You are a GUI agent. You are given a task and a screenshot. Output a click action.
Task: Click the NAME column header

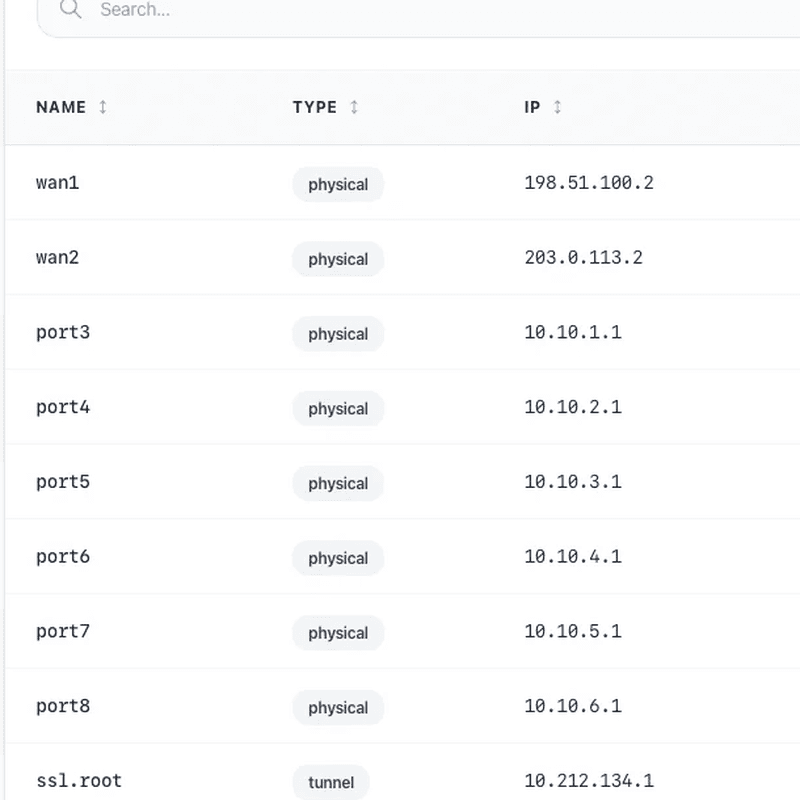pos(60,106)
